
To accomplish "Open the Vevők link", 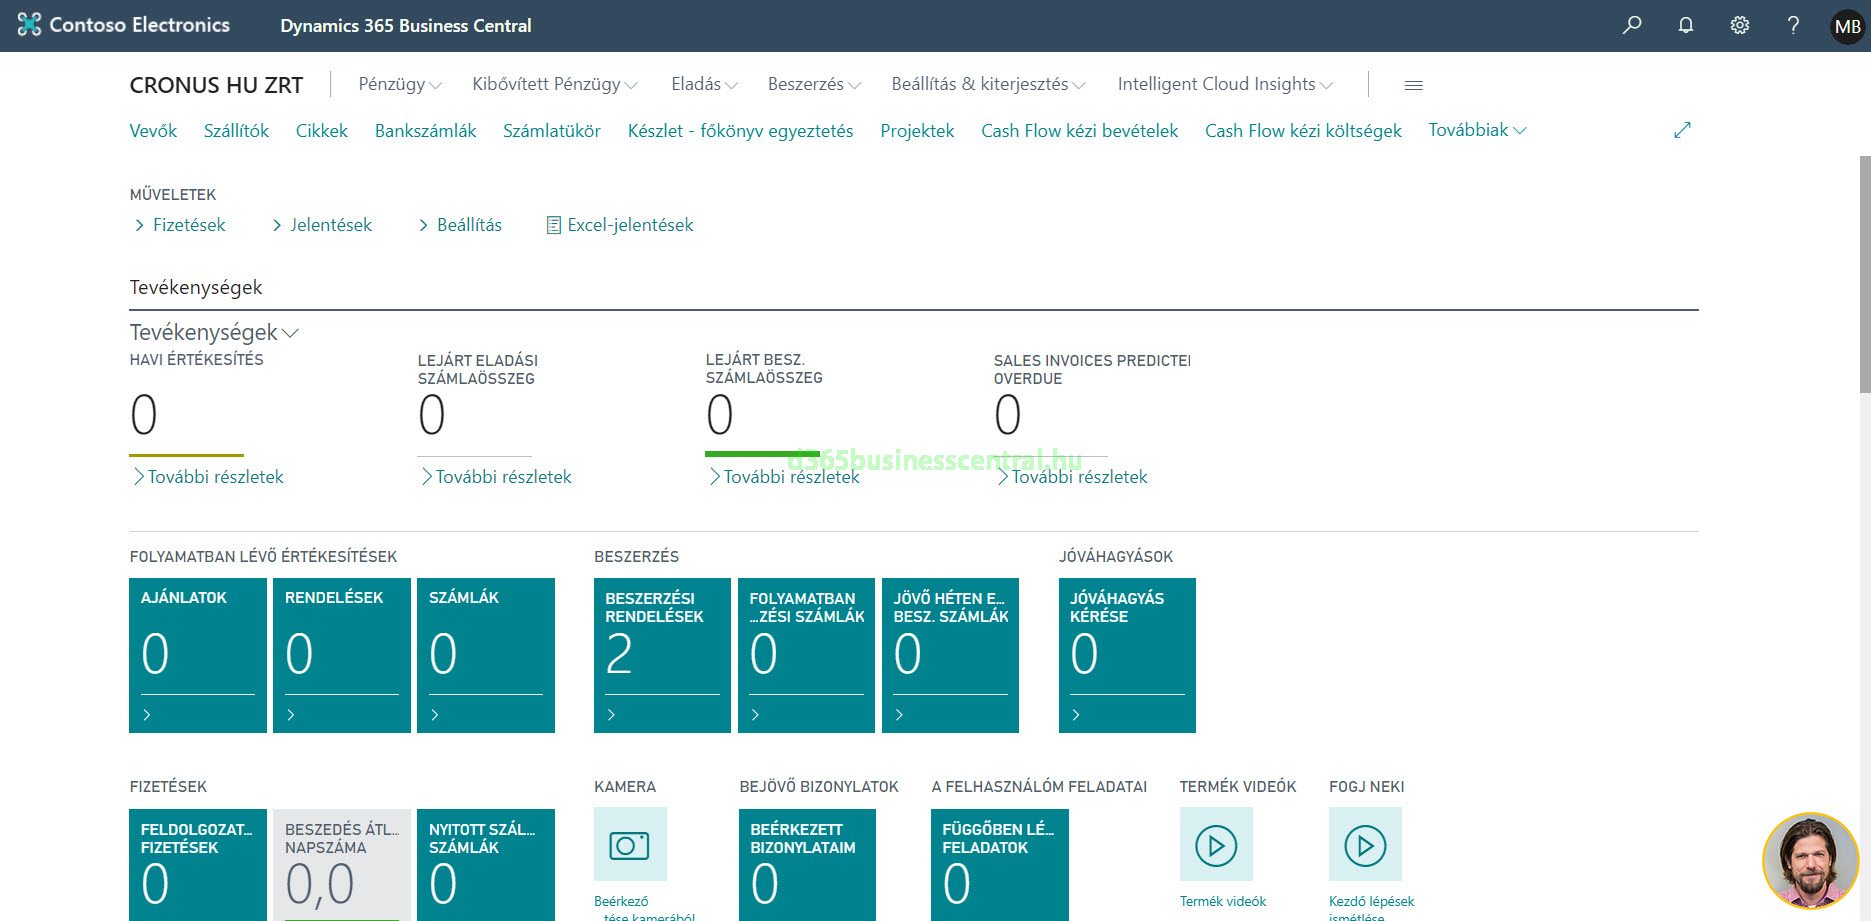I will pos(153,131).
